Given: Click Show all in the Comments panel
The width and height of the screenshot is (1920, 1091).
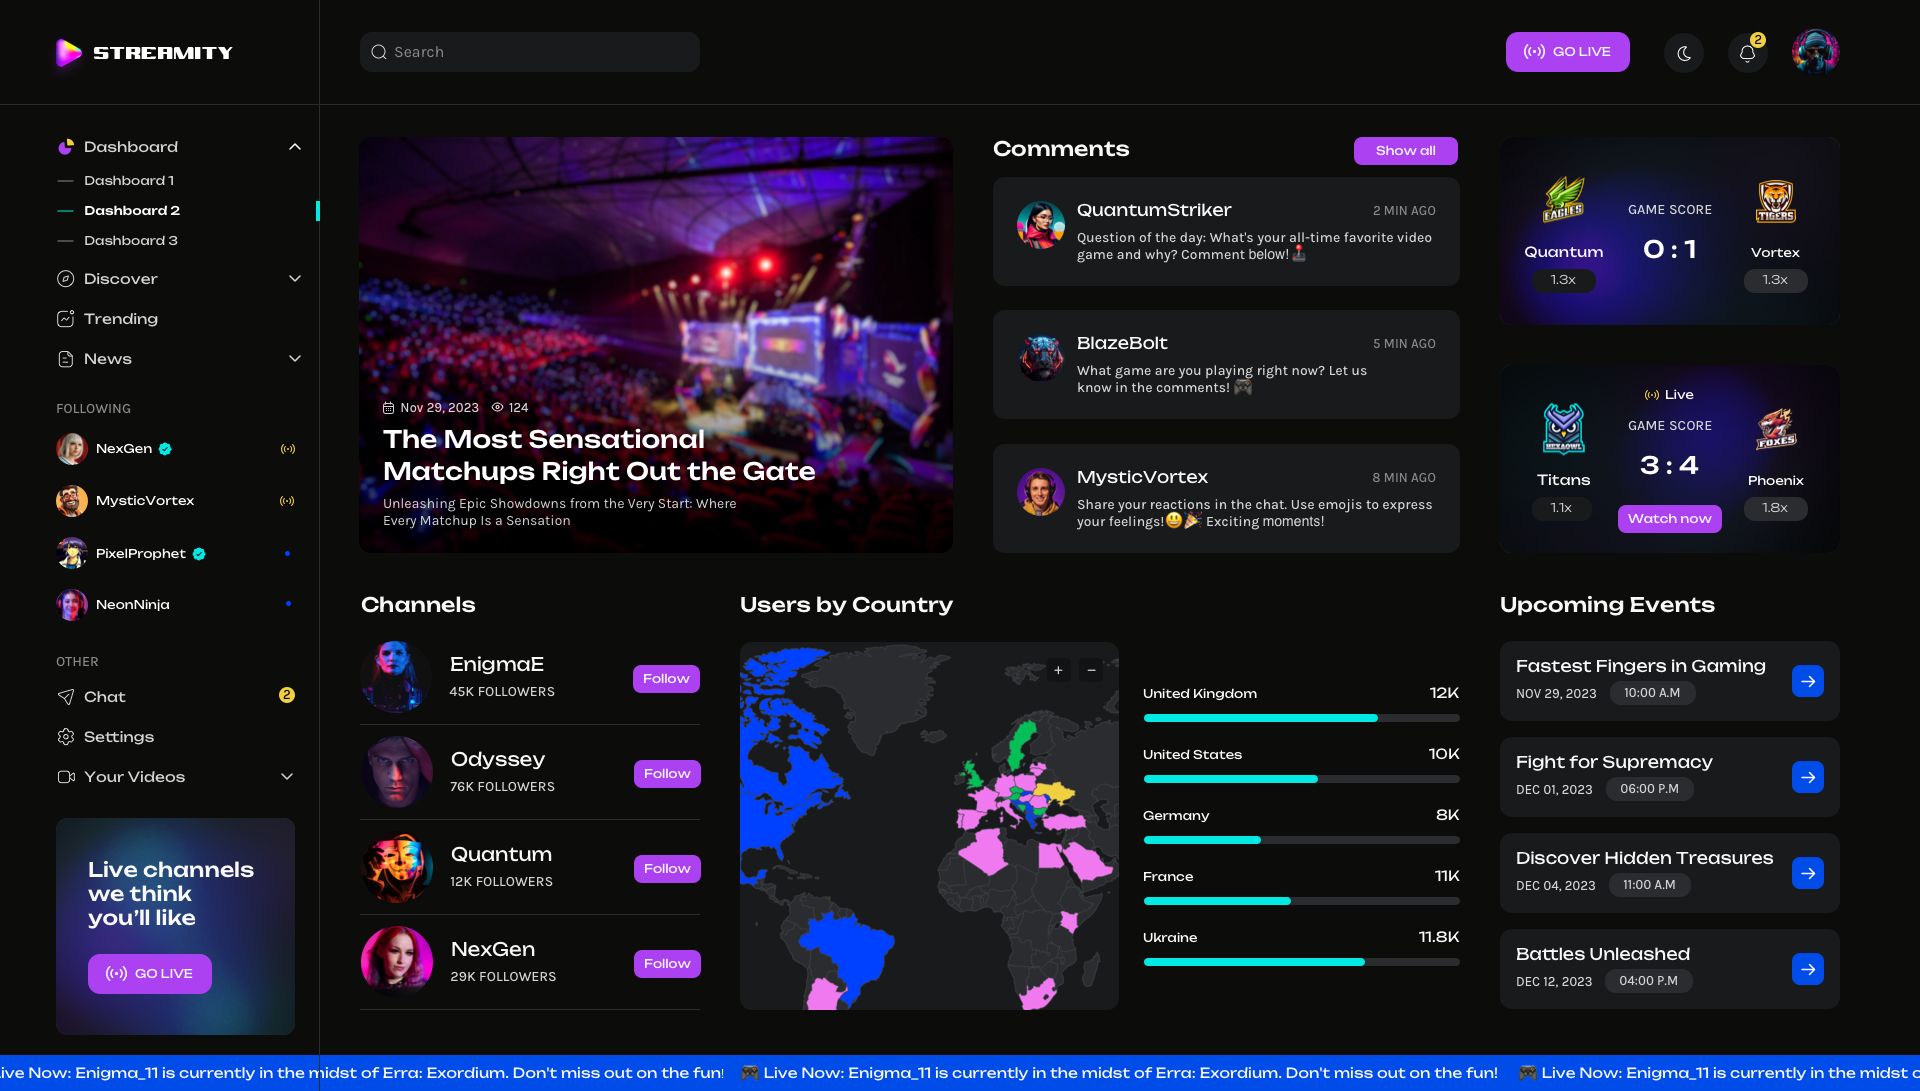Looking at the screenshot, I should (x=1405, y=150).
